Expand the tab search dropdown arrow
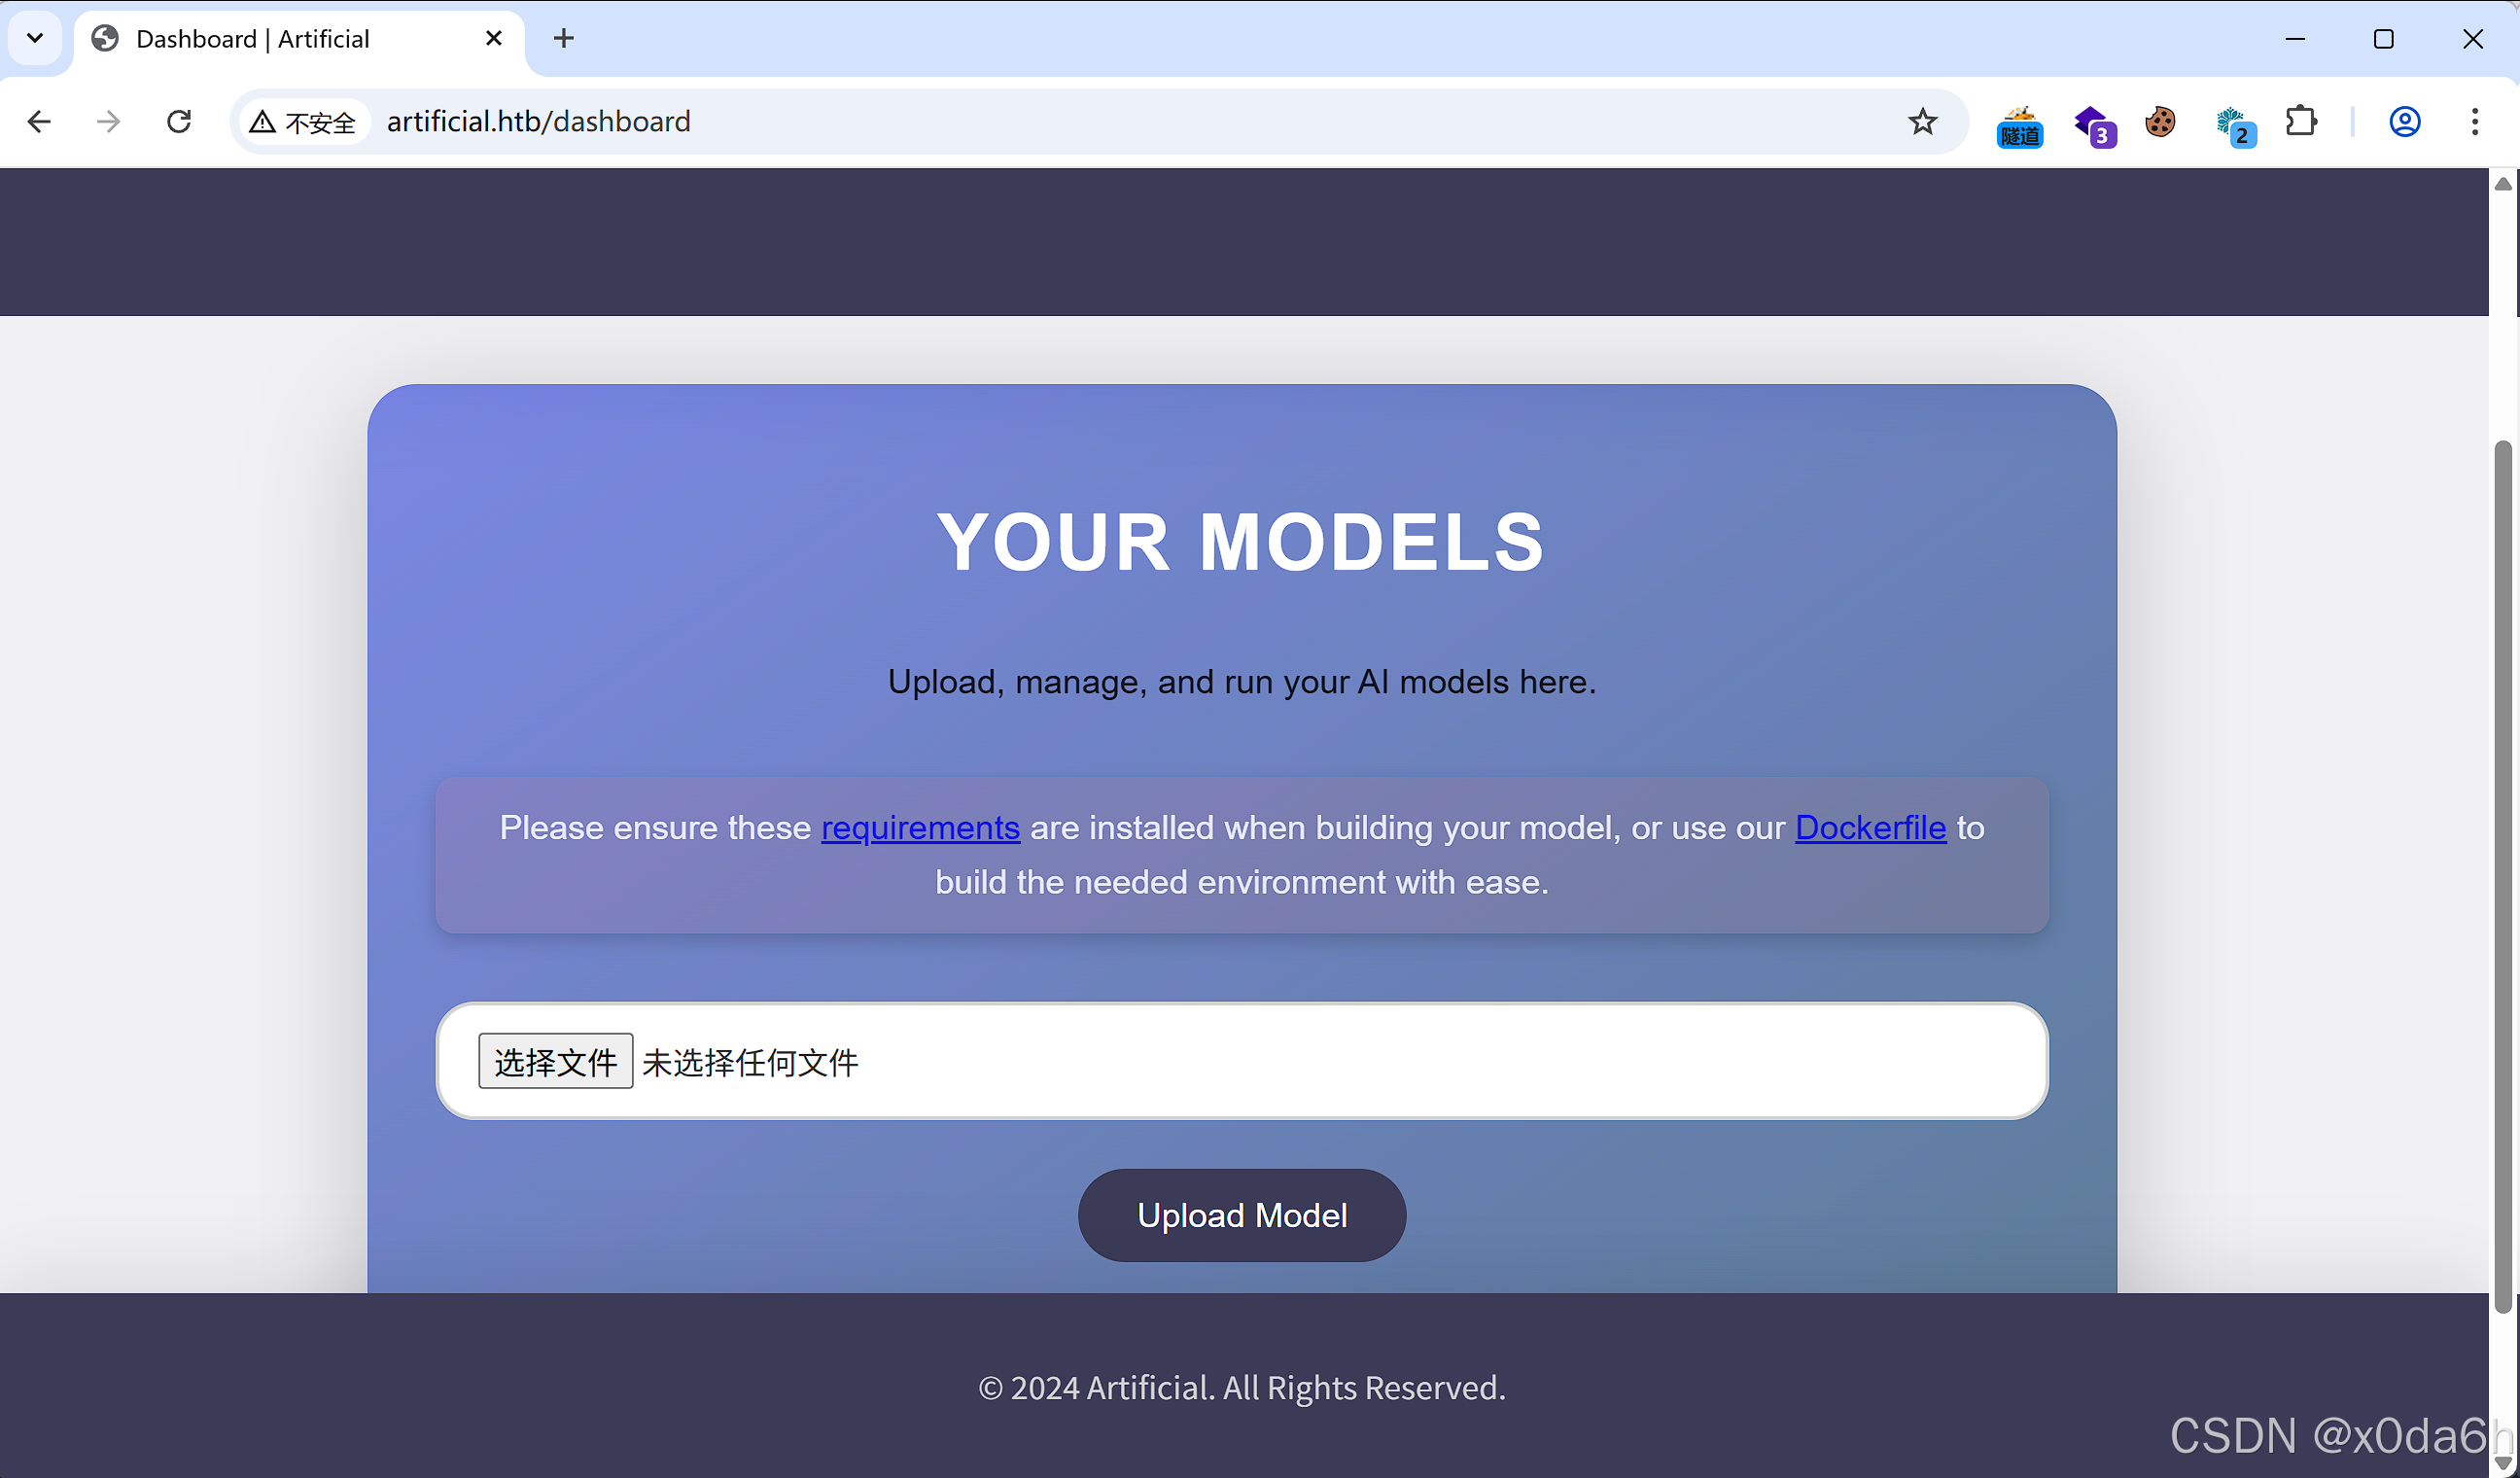 pos(35,39)
